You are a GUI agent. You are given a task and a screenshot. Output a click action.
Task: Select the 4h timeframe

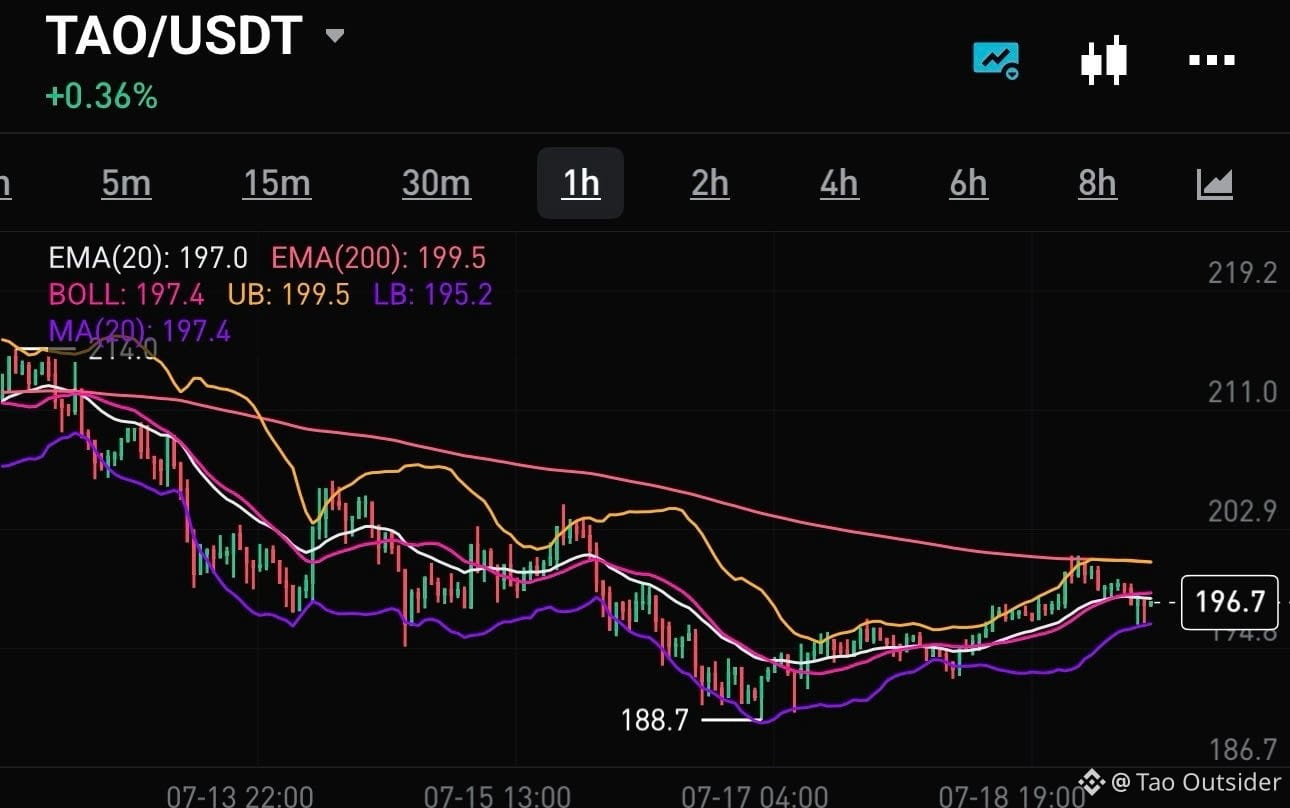(x=839, y=184)
